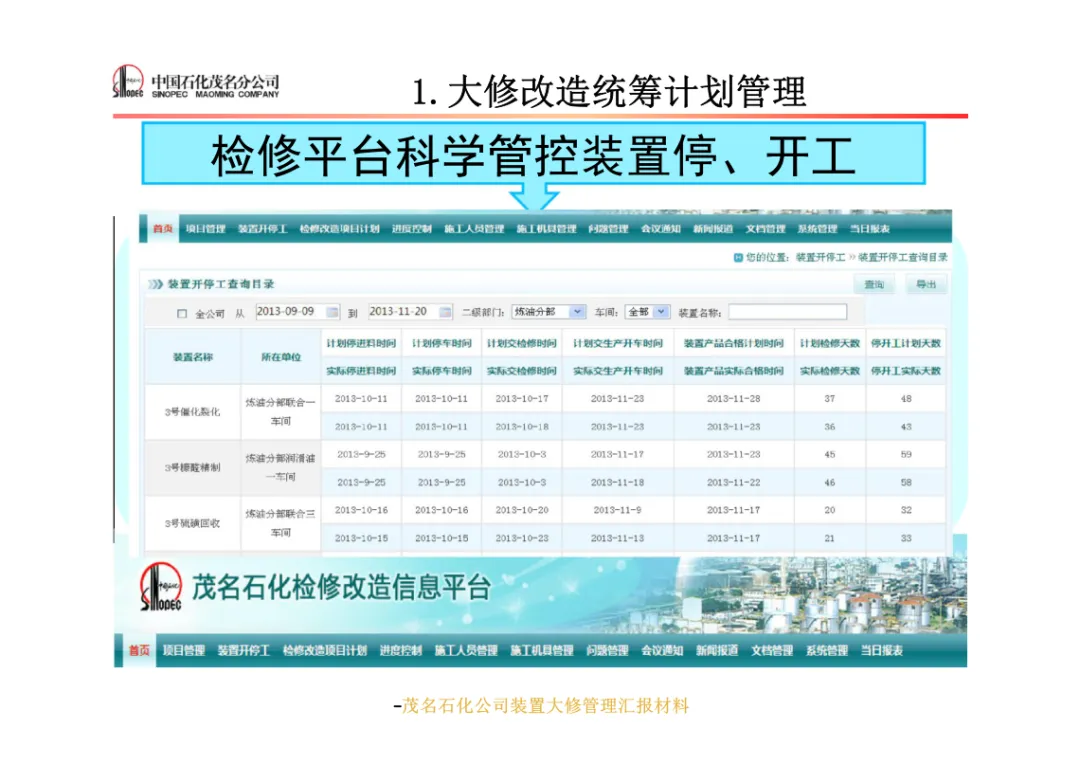Click the 装置名称 text input field
Image resolution: width=1080 pixels, height=765 pixels.
pos(788,312)
